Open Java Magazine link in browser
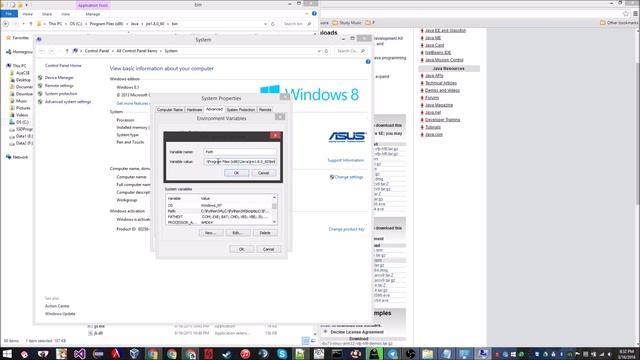 pos(439,105)
